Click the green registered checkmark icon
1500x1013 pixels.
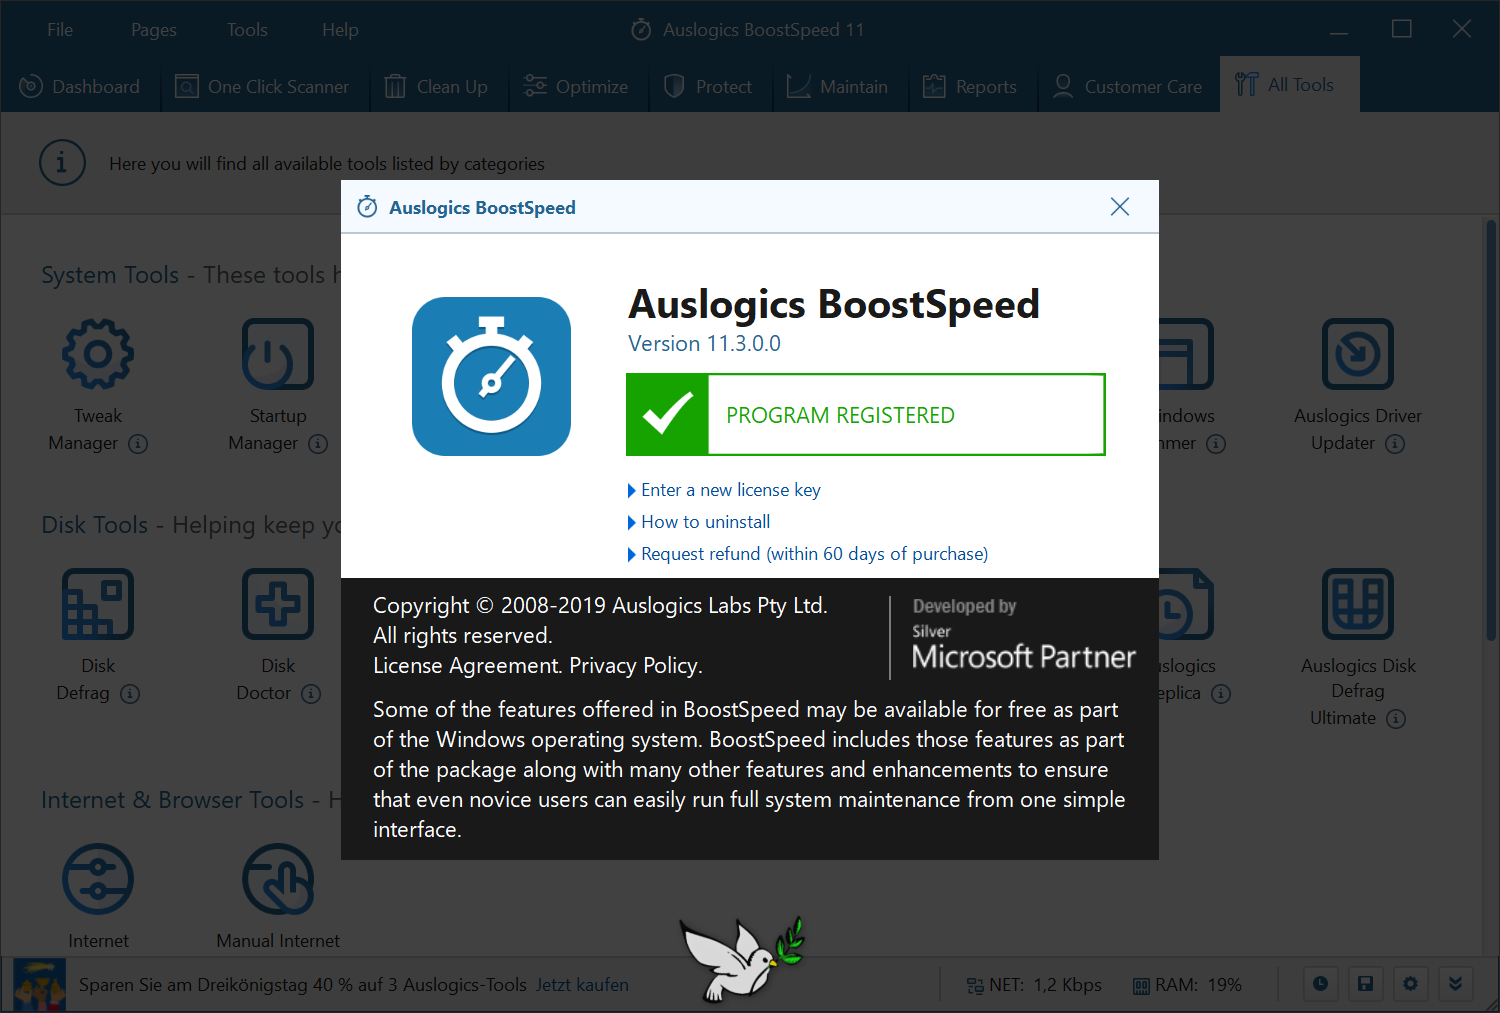click(667, 414)
